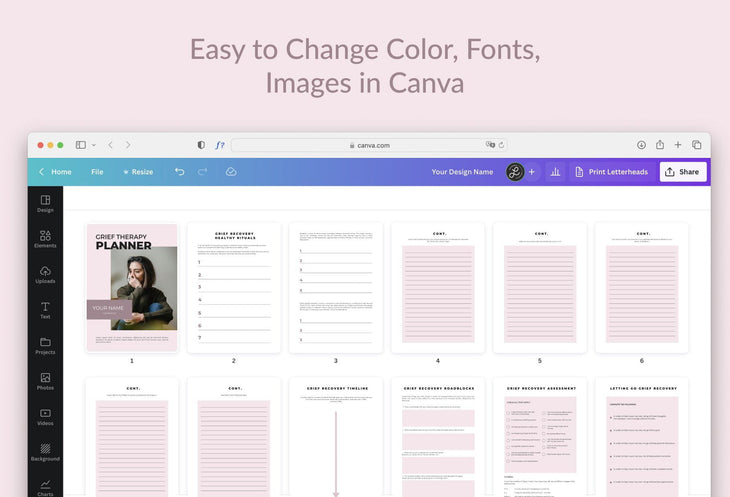This screenshot has width=730, height=497.
Task: Select the Grief Therapy Planner cover thumbnail
Action: (132, 288)
